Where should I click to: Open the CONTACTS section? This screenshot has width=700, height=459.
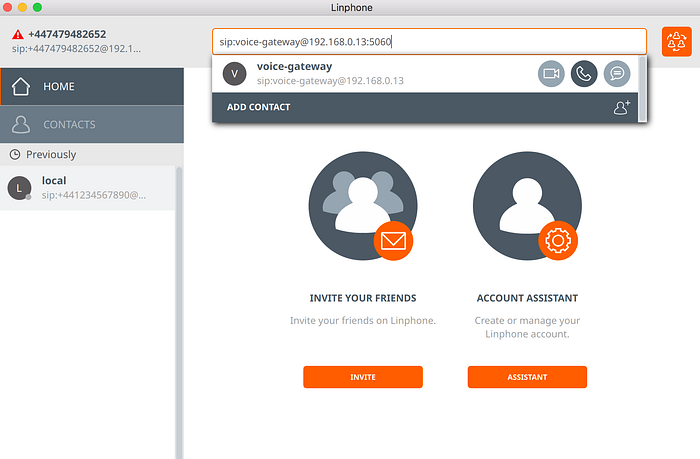(x=92, y=125)
